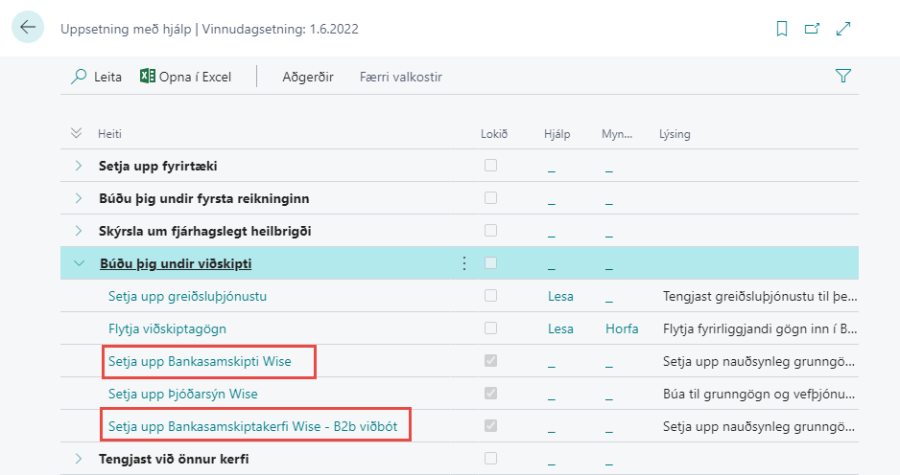Toggle Lokið checkbox for Setja upp fyrirtæki
900x475 pixels.
491,165
